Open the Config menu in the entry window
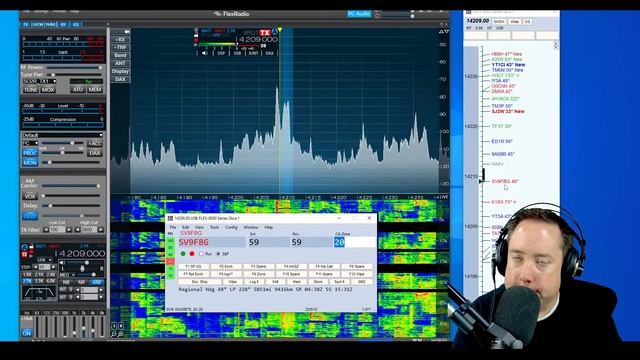This screenshot has height=360, width=640. pyautogui.click(x=231, y=227)
